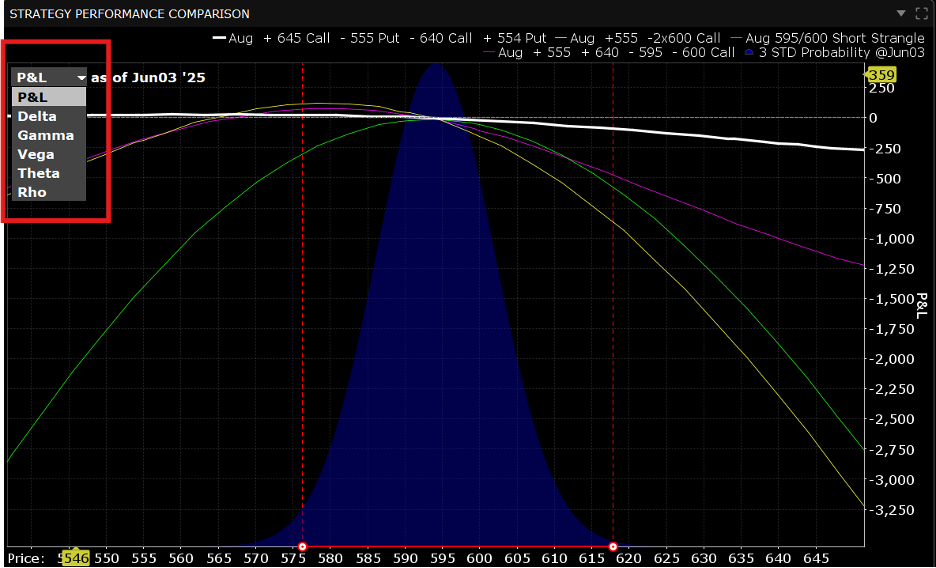Maximize the Strategy Performance Comparison panel
The height and width of the screenshot is (568, 936).
pyautogui.click(x=921, y=13)
